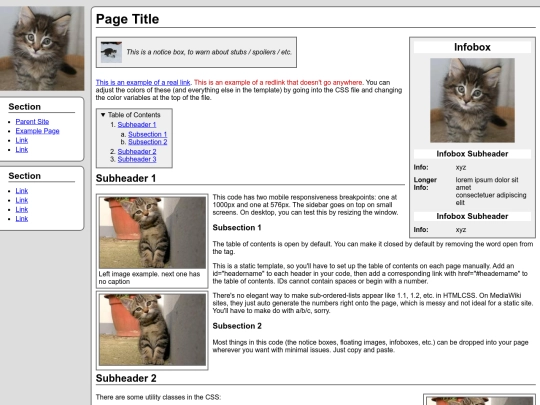The width and height of the screenshot is (540, 405).
Task: Click the Table of Contents label
Action: [134, 115]
